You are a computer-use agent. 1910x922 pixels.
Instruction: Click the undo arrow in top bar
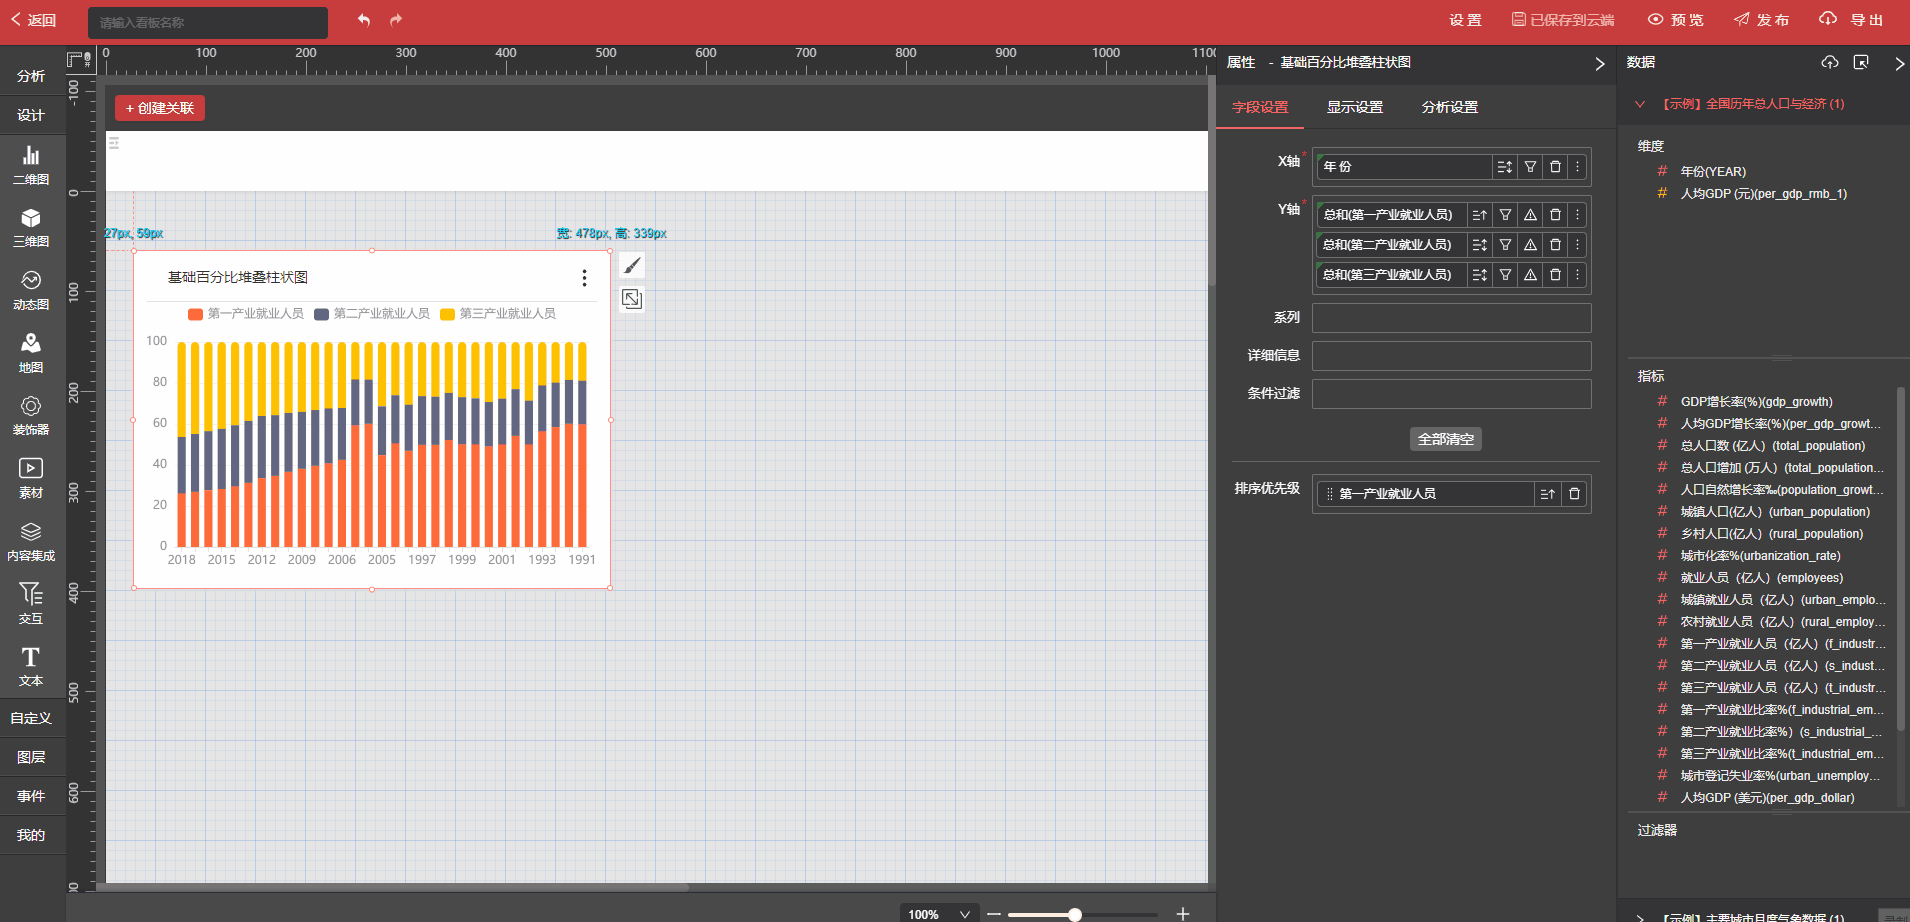pyautogui.click(x=364, y=20)
